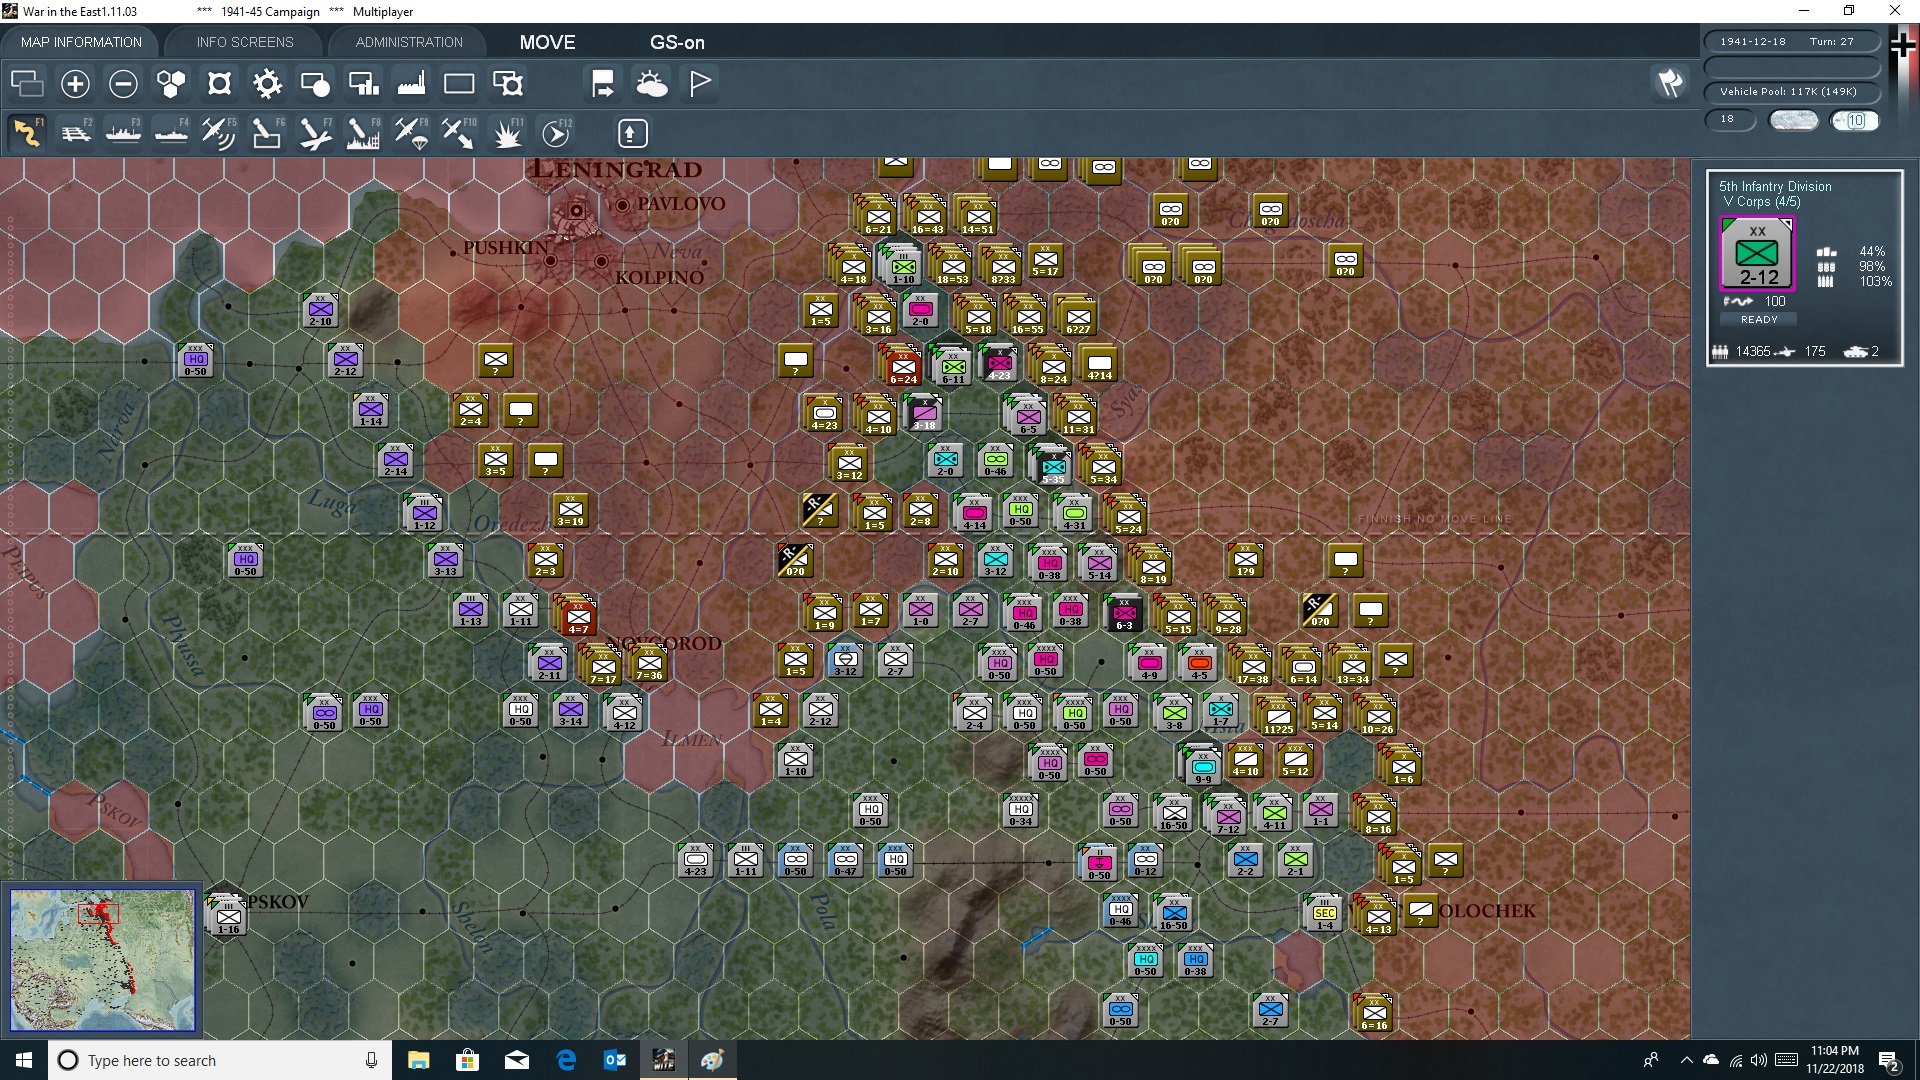The width and height of the screenshot is (1920, 1080).
Task: Click the GS-on label
Action: (x=677, y=42)
